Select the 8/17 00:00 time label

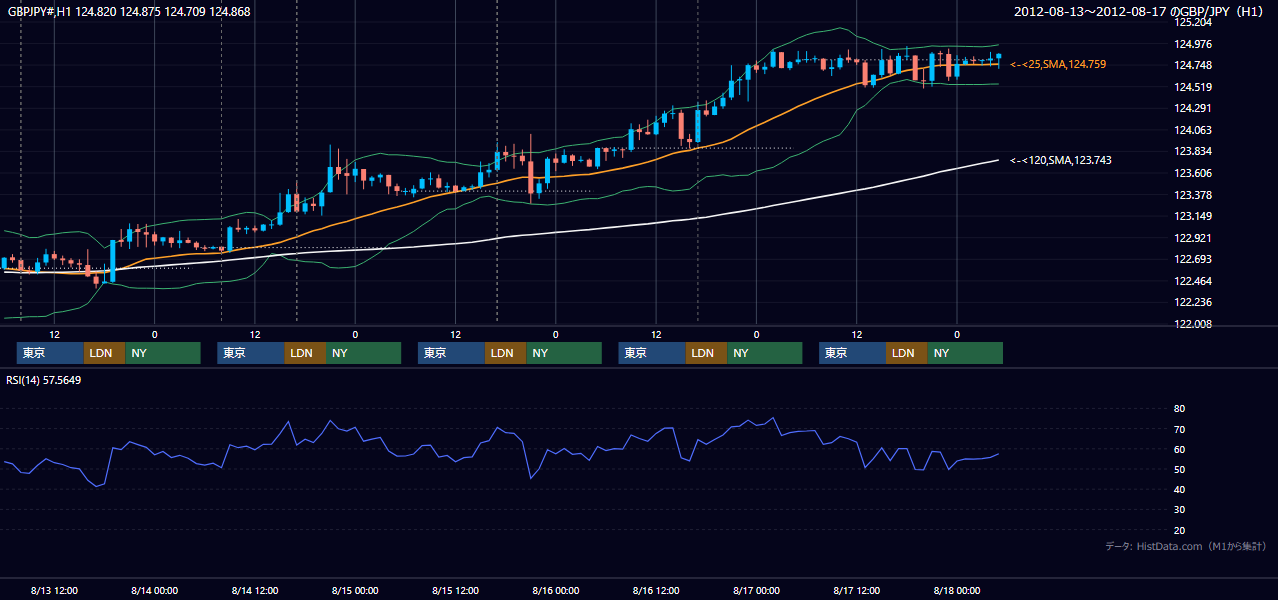tap(756, 590)
